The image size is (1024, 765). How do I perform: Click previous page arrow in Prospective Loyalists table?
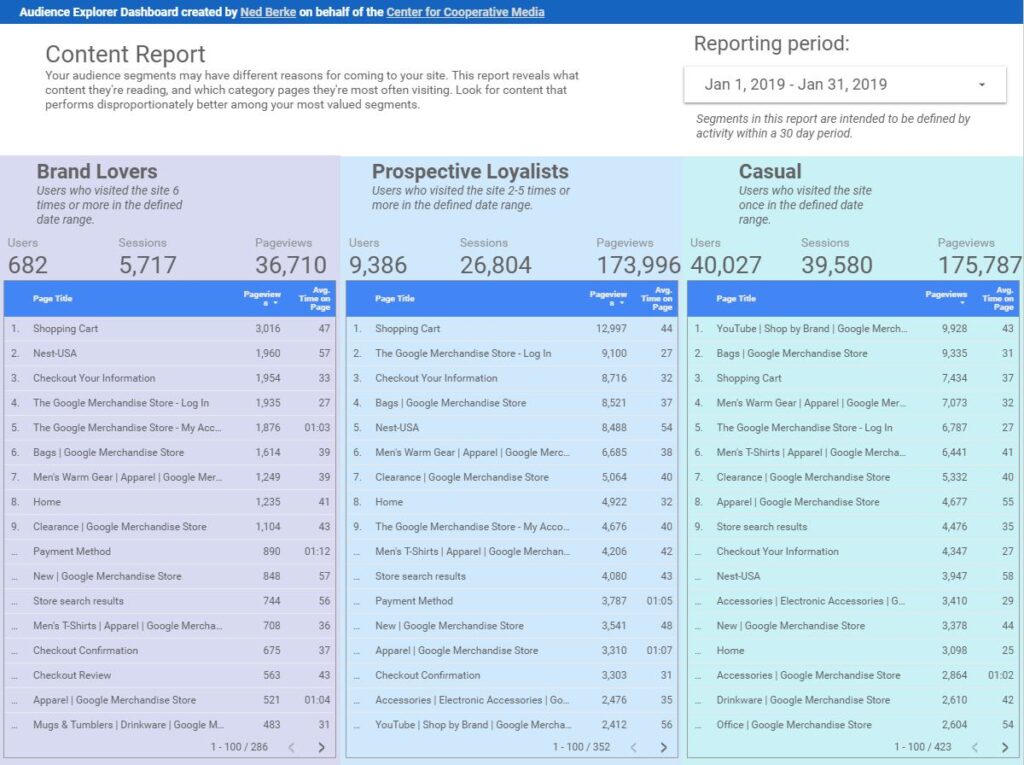(x=633, y=747)
